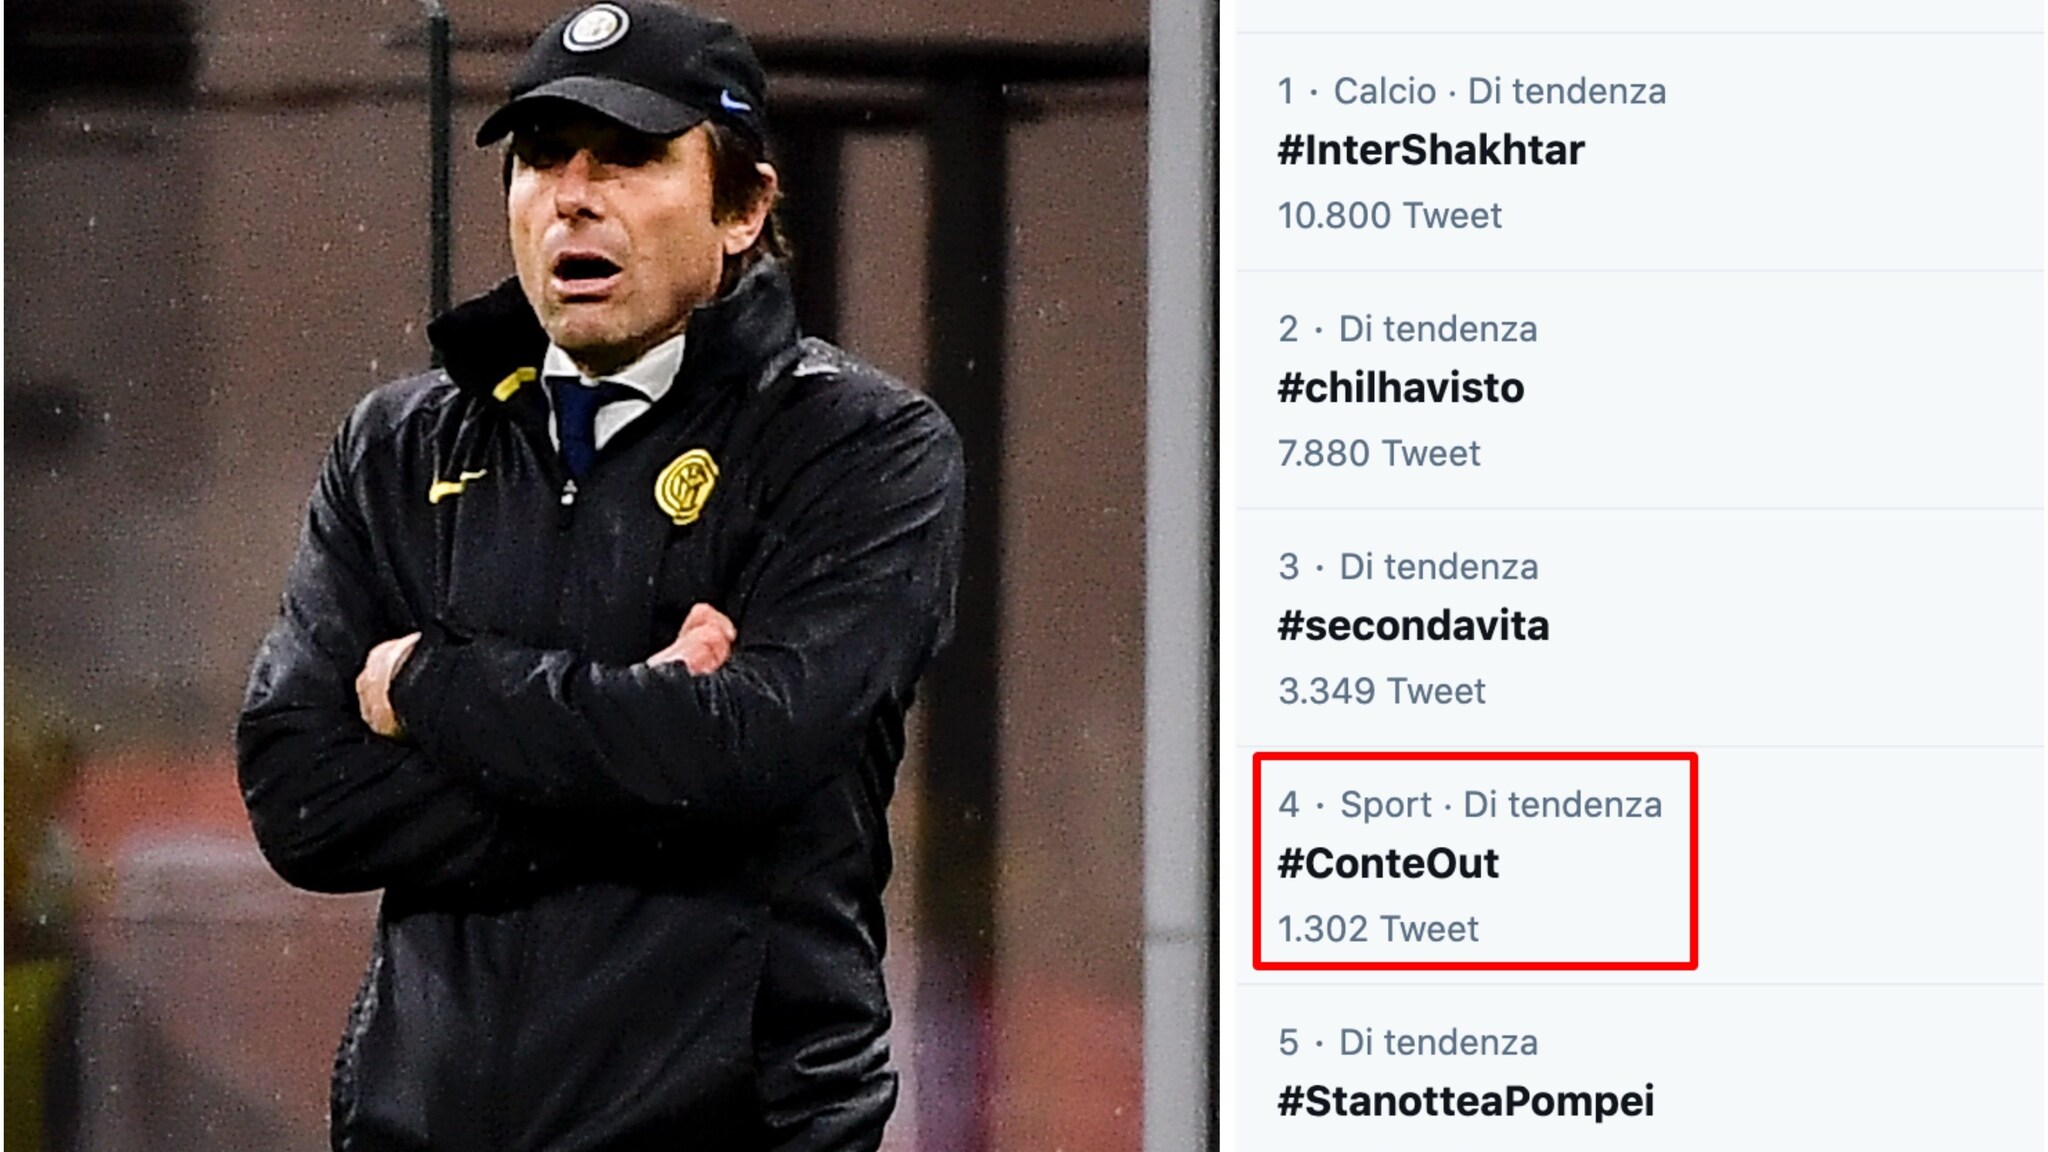Open the highlighted #ConteOut hashtag
2048x1152 pixels.
pos(1388,864)
